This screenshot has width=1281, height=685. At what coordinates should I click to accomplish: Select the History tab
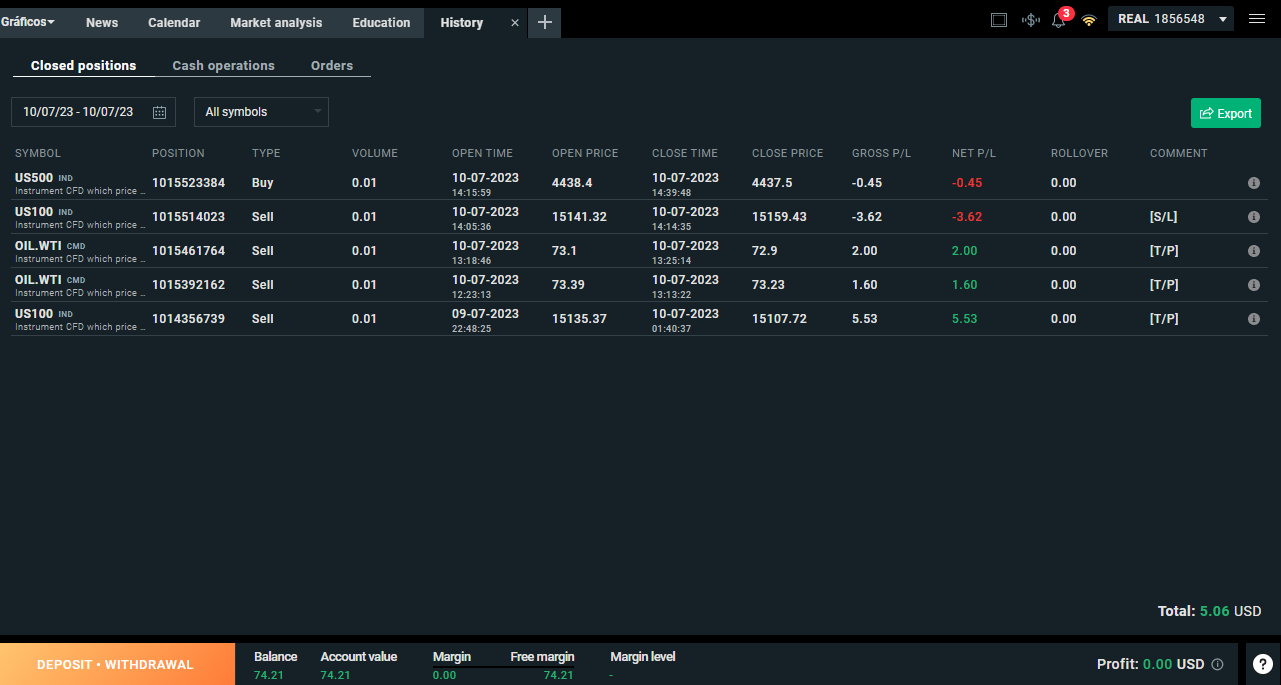pyautogui.click(x=462, y=22)
